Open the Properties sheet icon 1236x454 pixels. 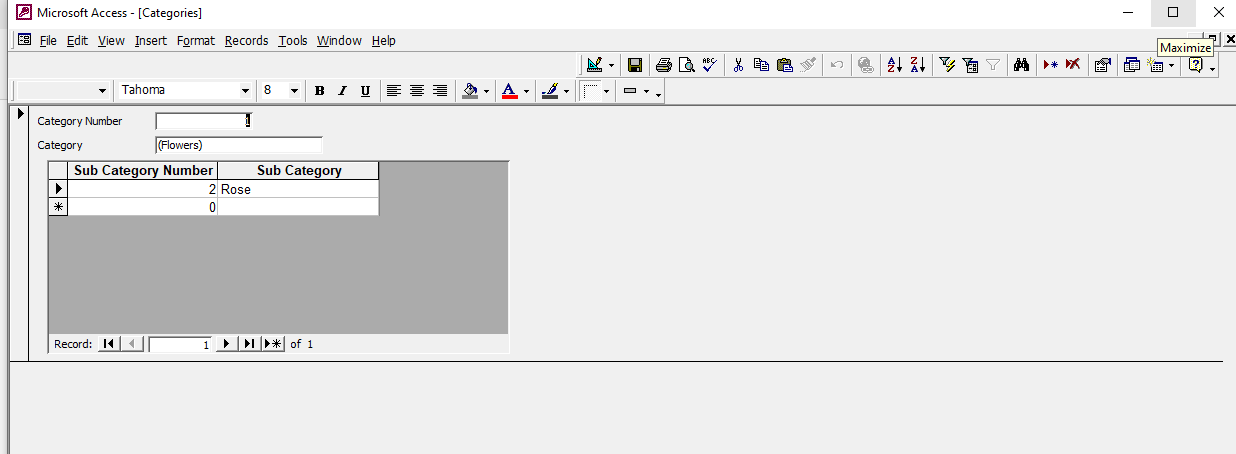[1102, 65]
